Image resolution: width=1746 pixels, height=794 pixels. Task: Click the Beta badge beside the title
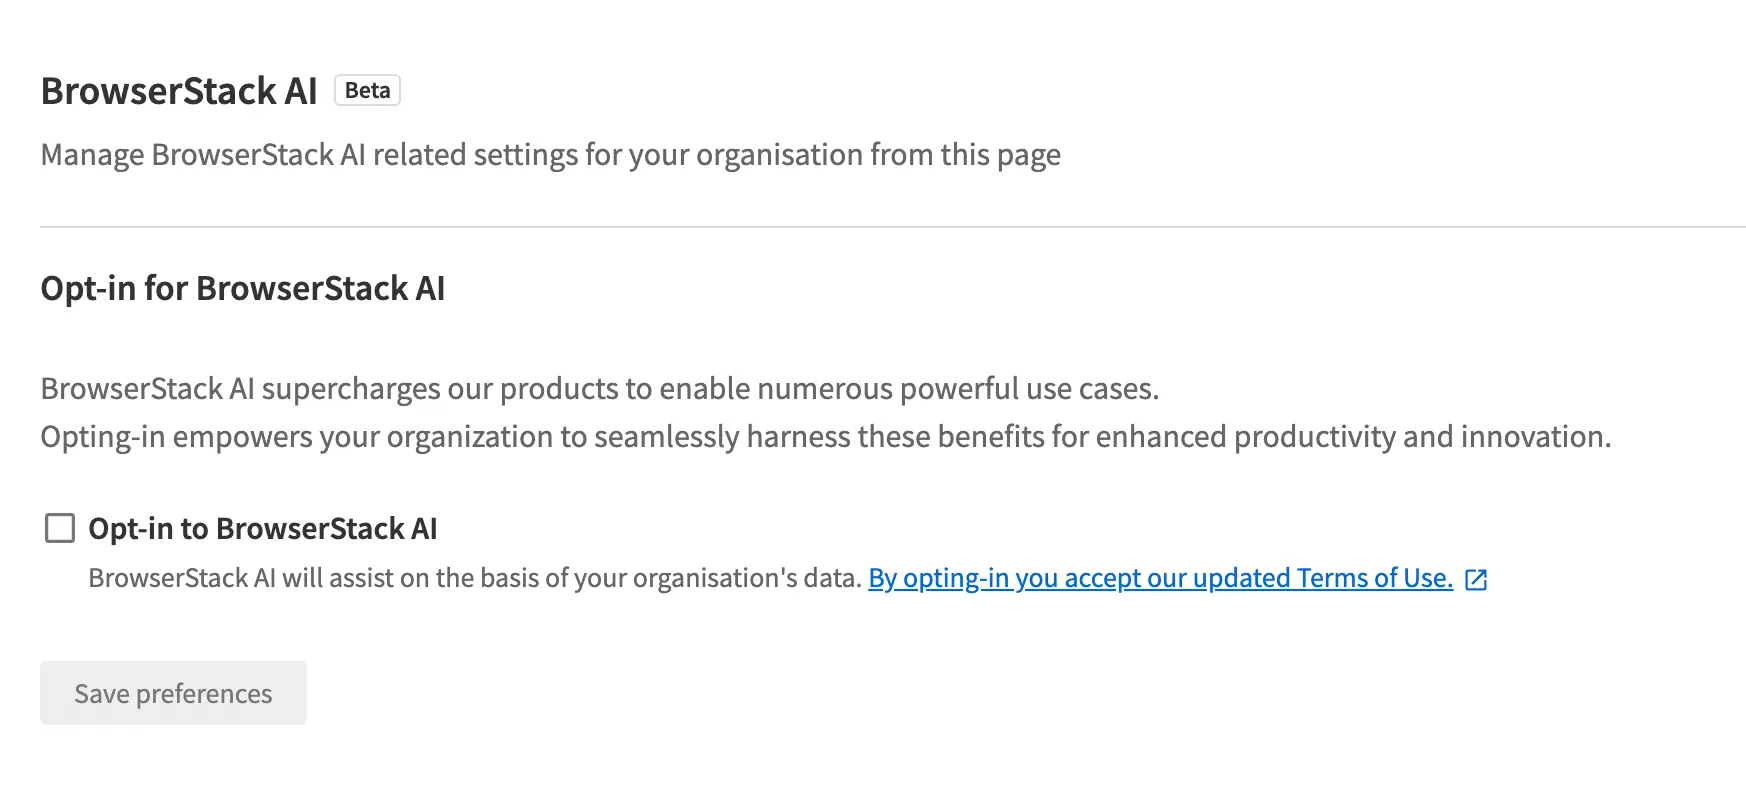367,91
